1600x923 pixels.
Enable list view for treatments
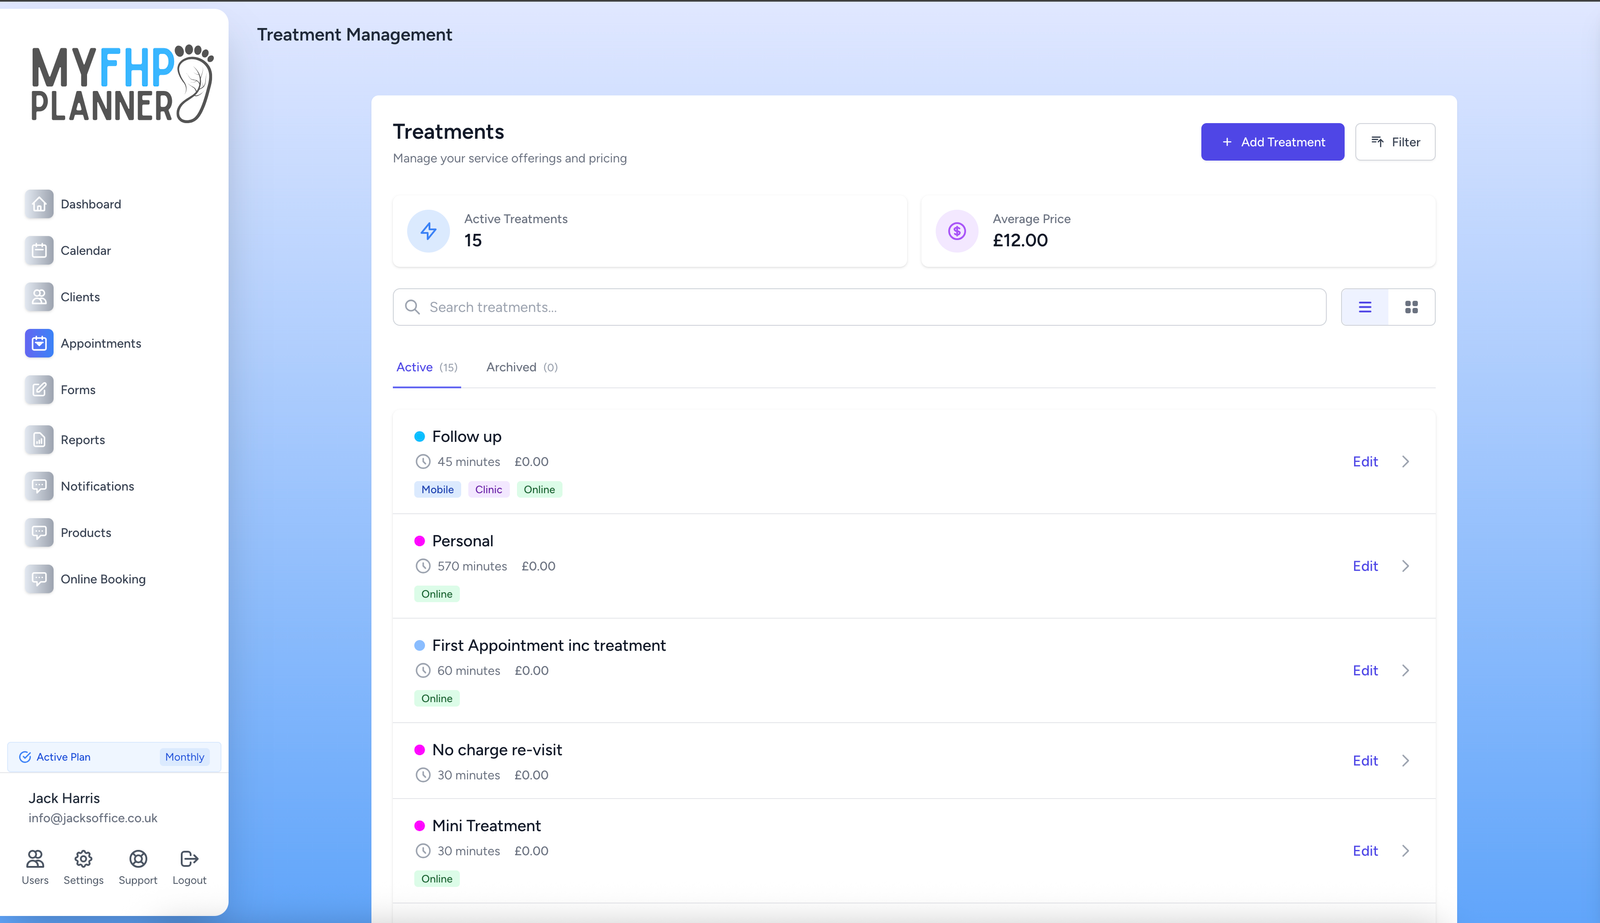[x=1364, y=307]
